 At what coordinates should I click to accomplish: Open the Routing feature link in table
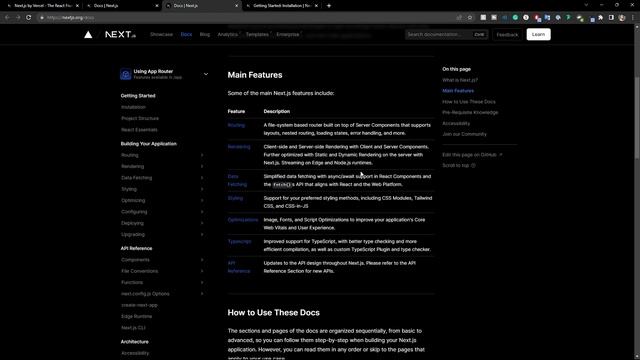point(236,125)
